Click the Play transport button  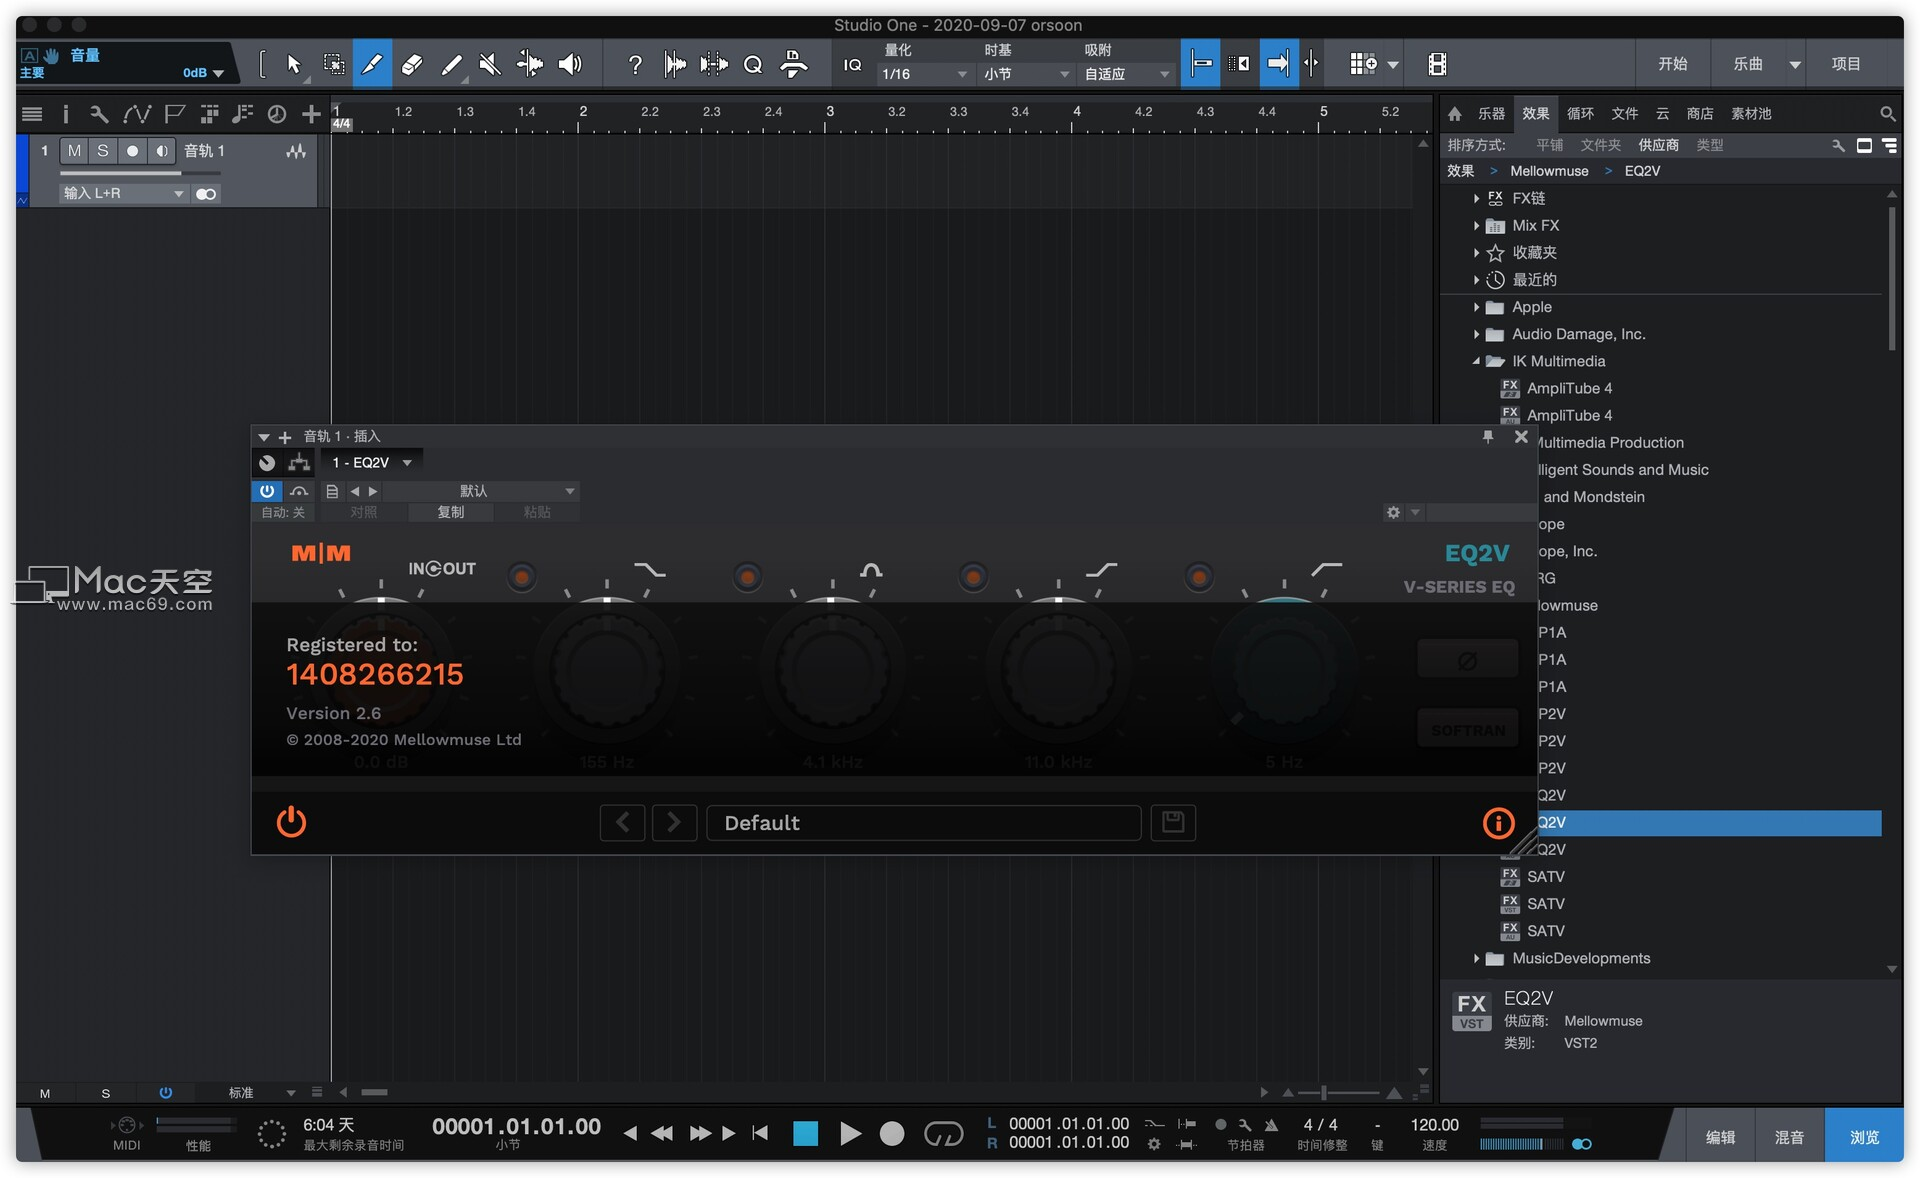point(850,1133)
